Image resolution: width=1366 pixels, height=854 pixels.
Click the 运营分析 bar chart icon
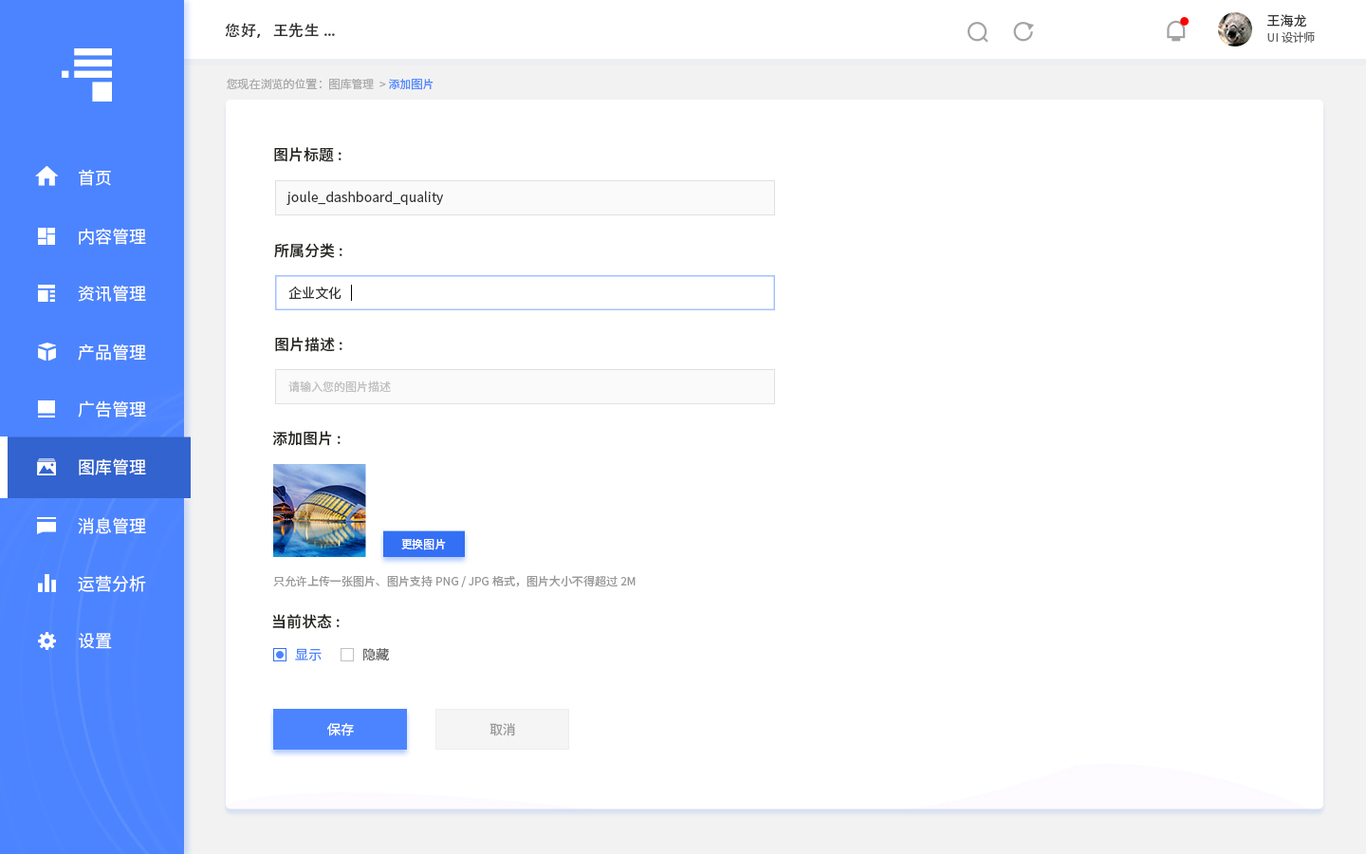click(46, 583)
